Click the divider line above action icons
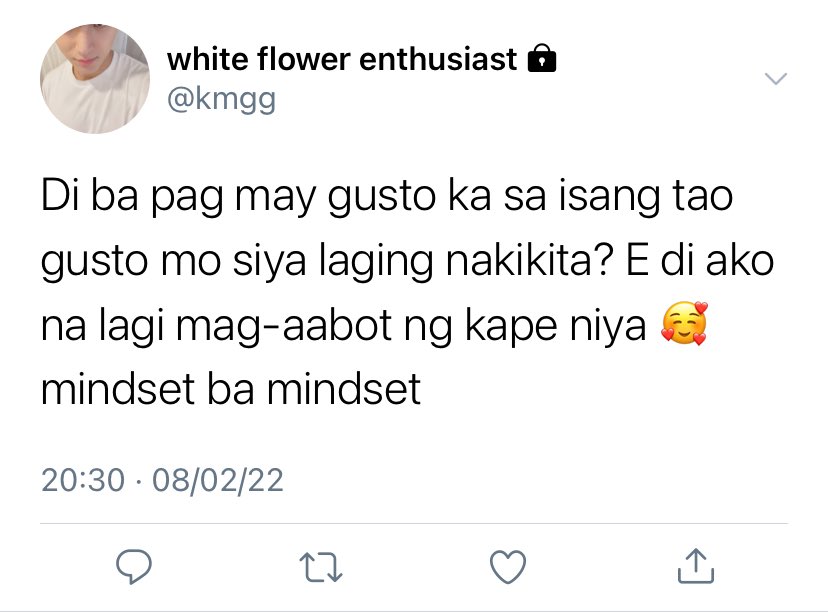This screenshot has height=612, width=828. [414, 524]
